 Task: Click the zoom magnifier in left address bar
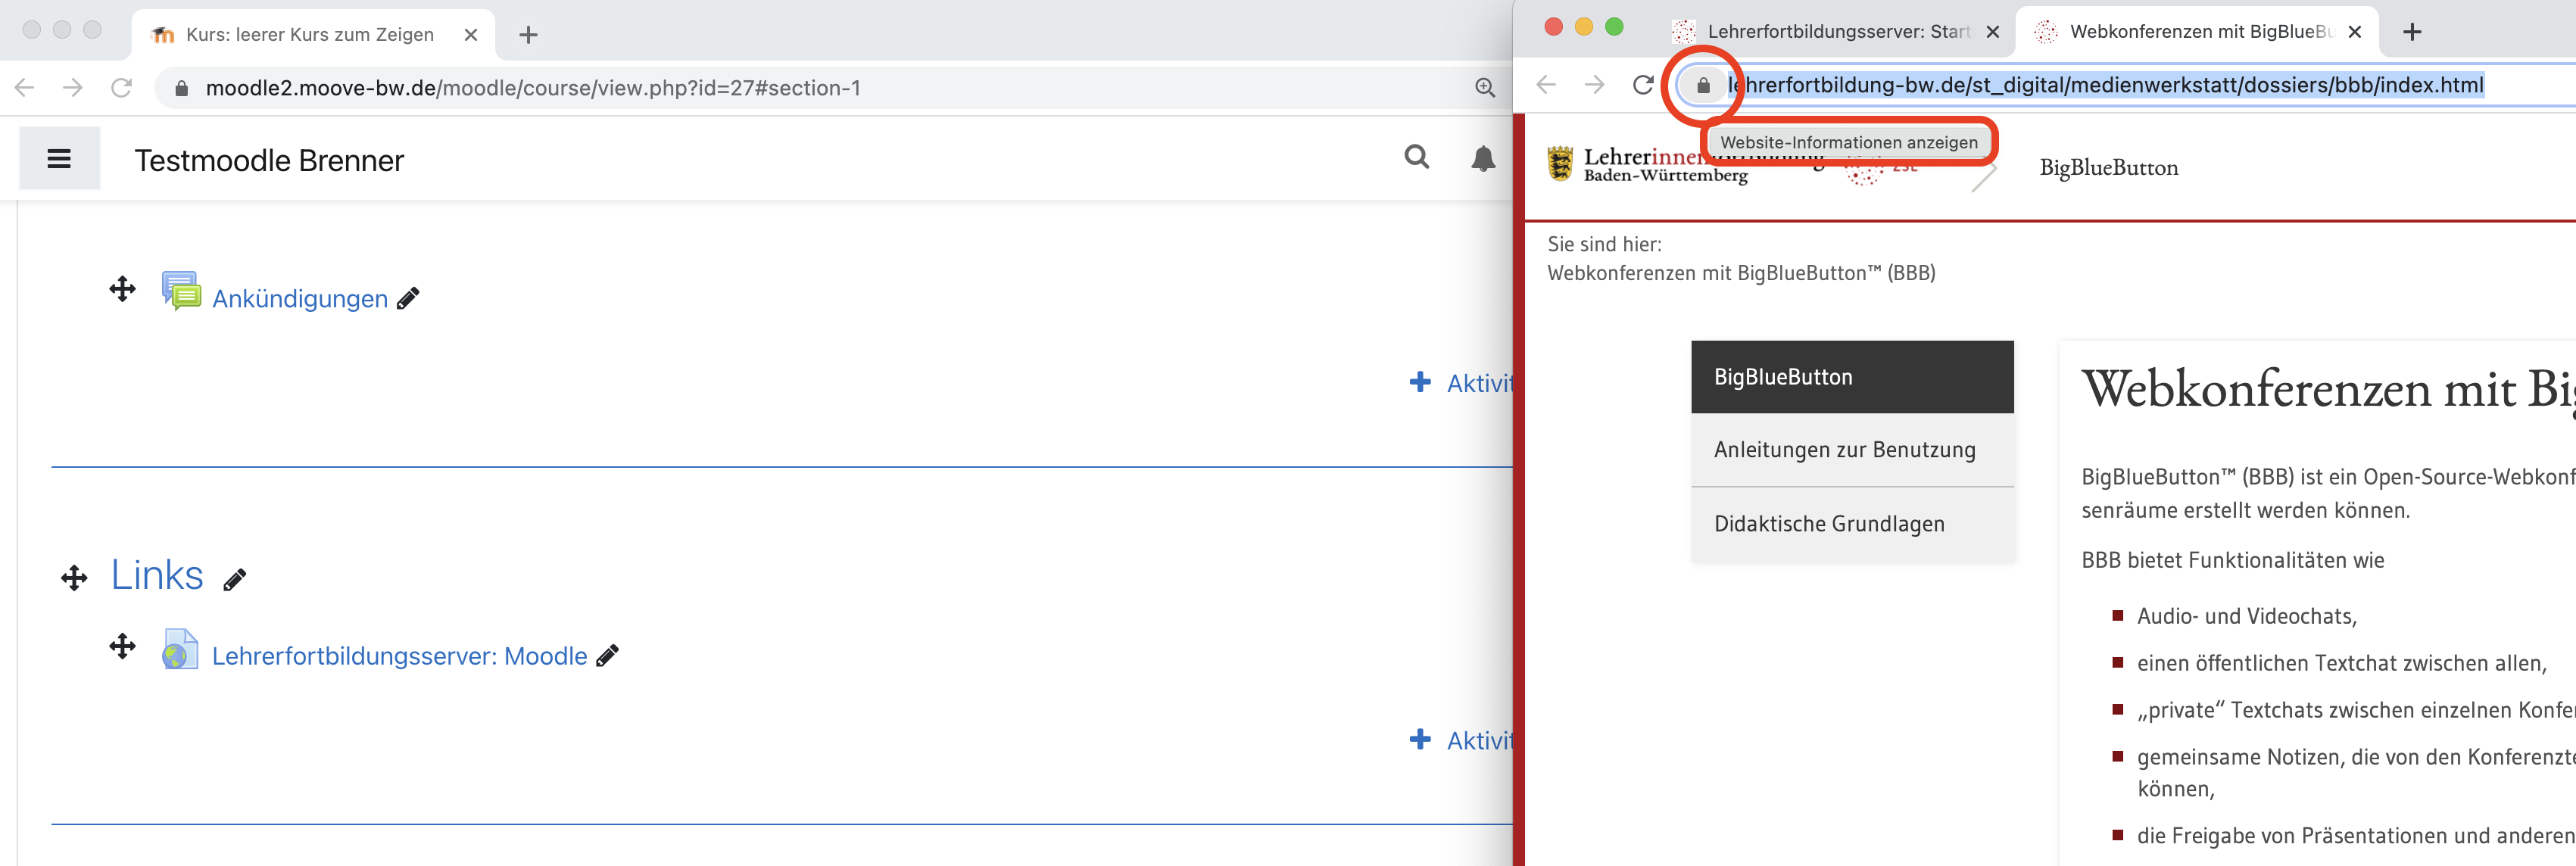[1485, 88]
